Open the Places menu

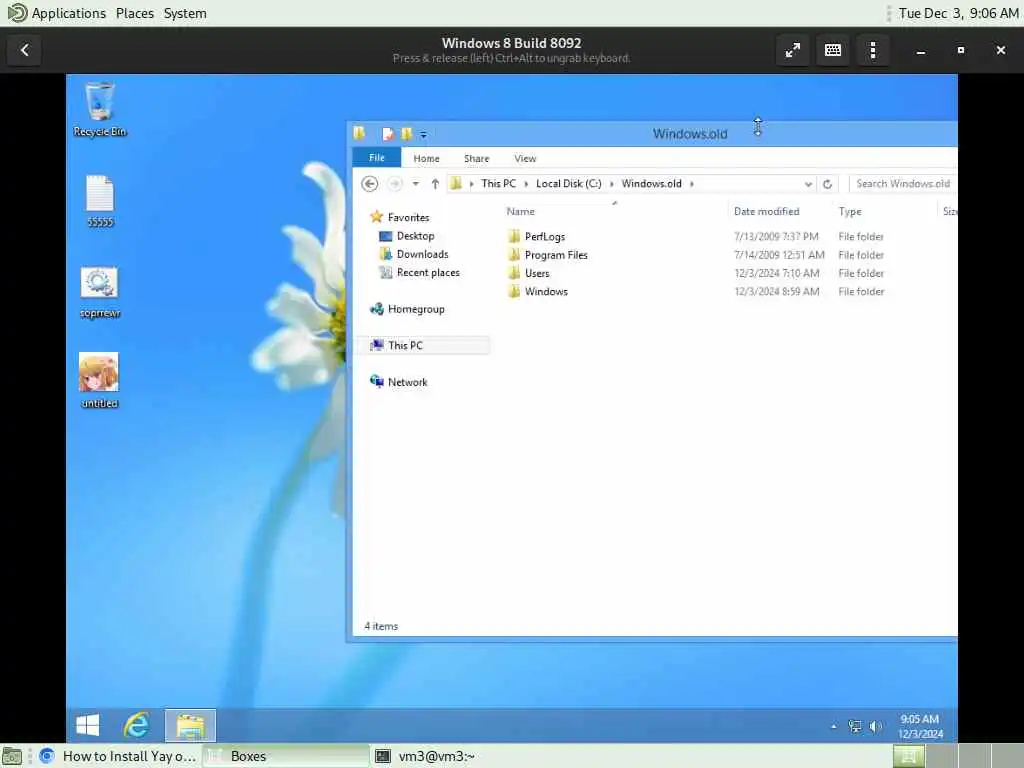pos(135,13)
